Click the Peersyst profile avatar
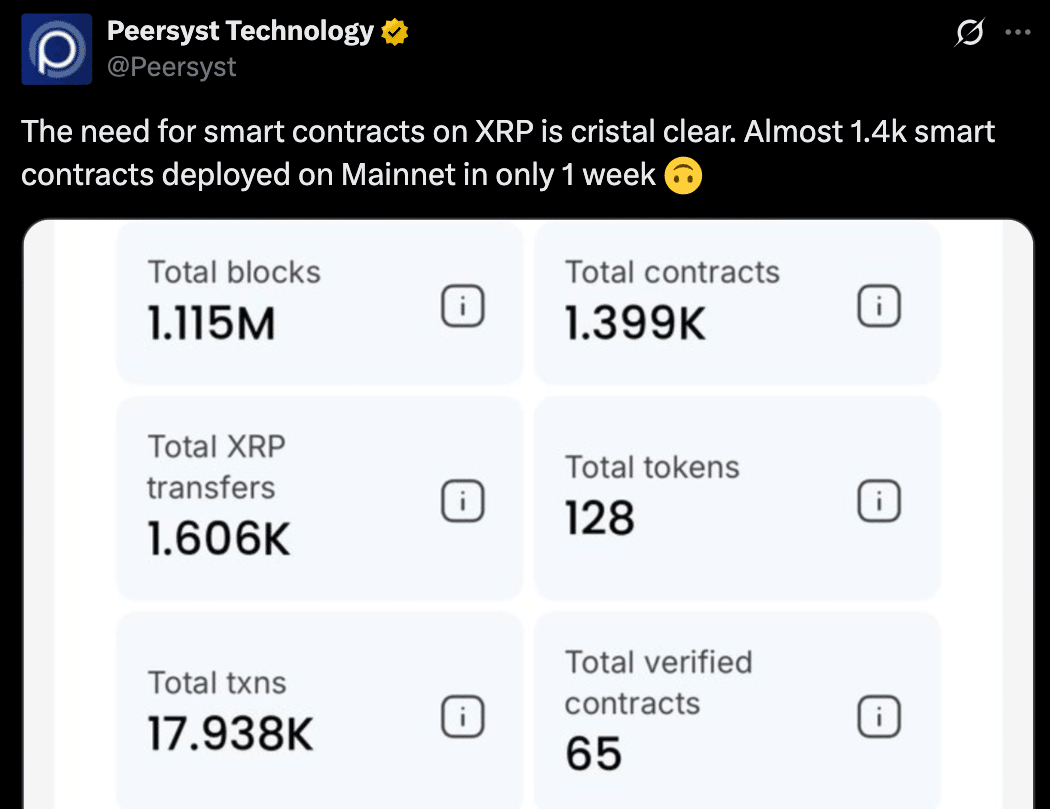 [x=58, y=50]
